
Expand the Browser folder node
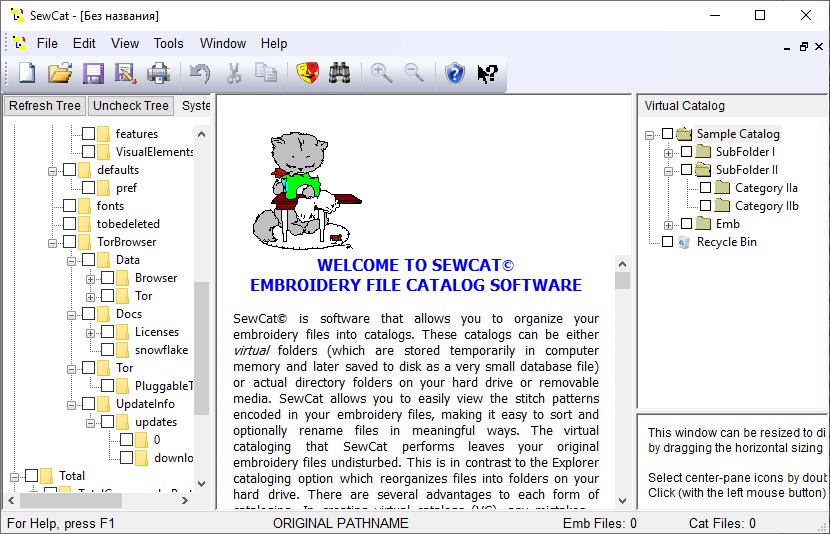pos(91,279)
